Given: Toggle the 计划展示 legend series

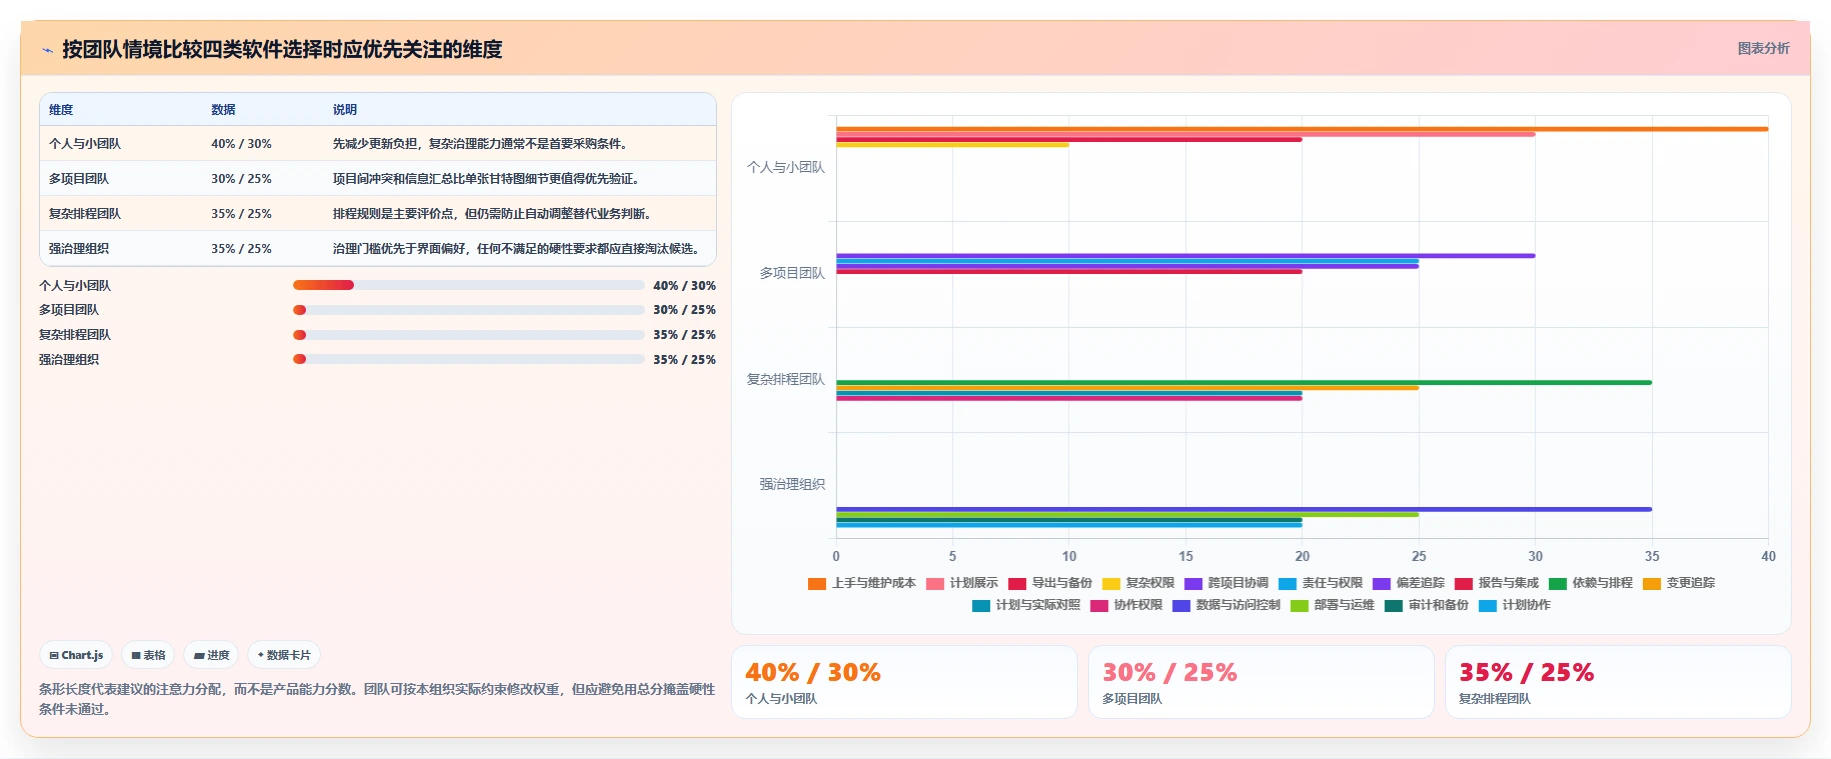Looking at the screenshot, I should tap(962, 583).
